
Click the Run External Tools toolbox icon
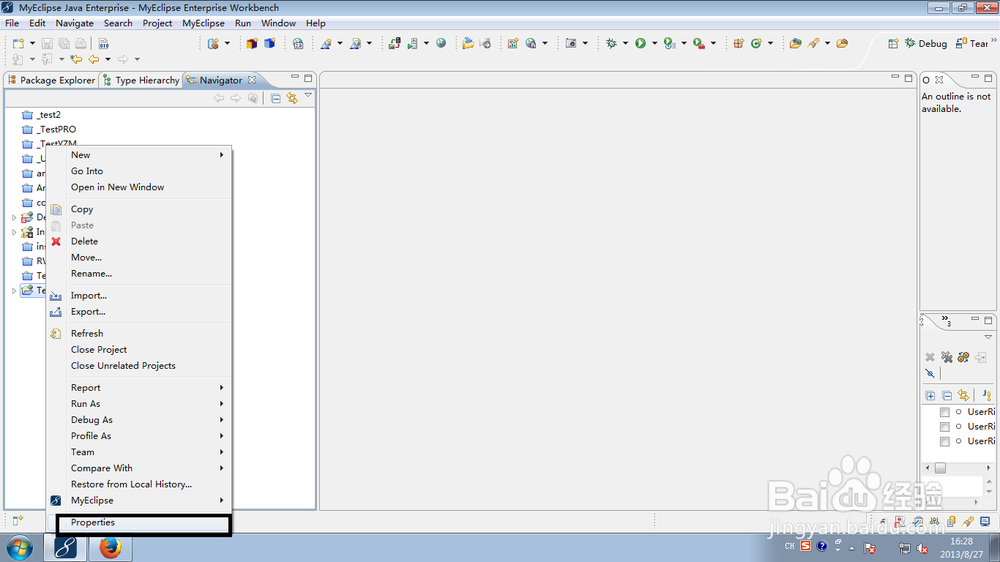point(699,43)
